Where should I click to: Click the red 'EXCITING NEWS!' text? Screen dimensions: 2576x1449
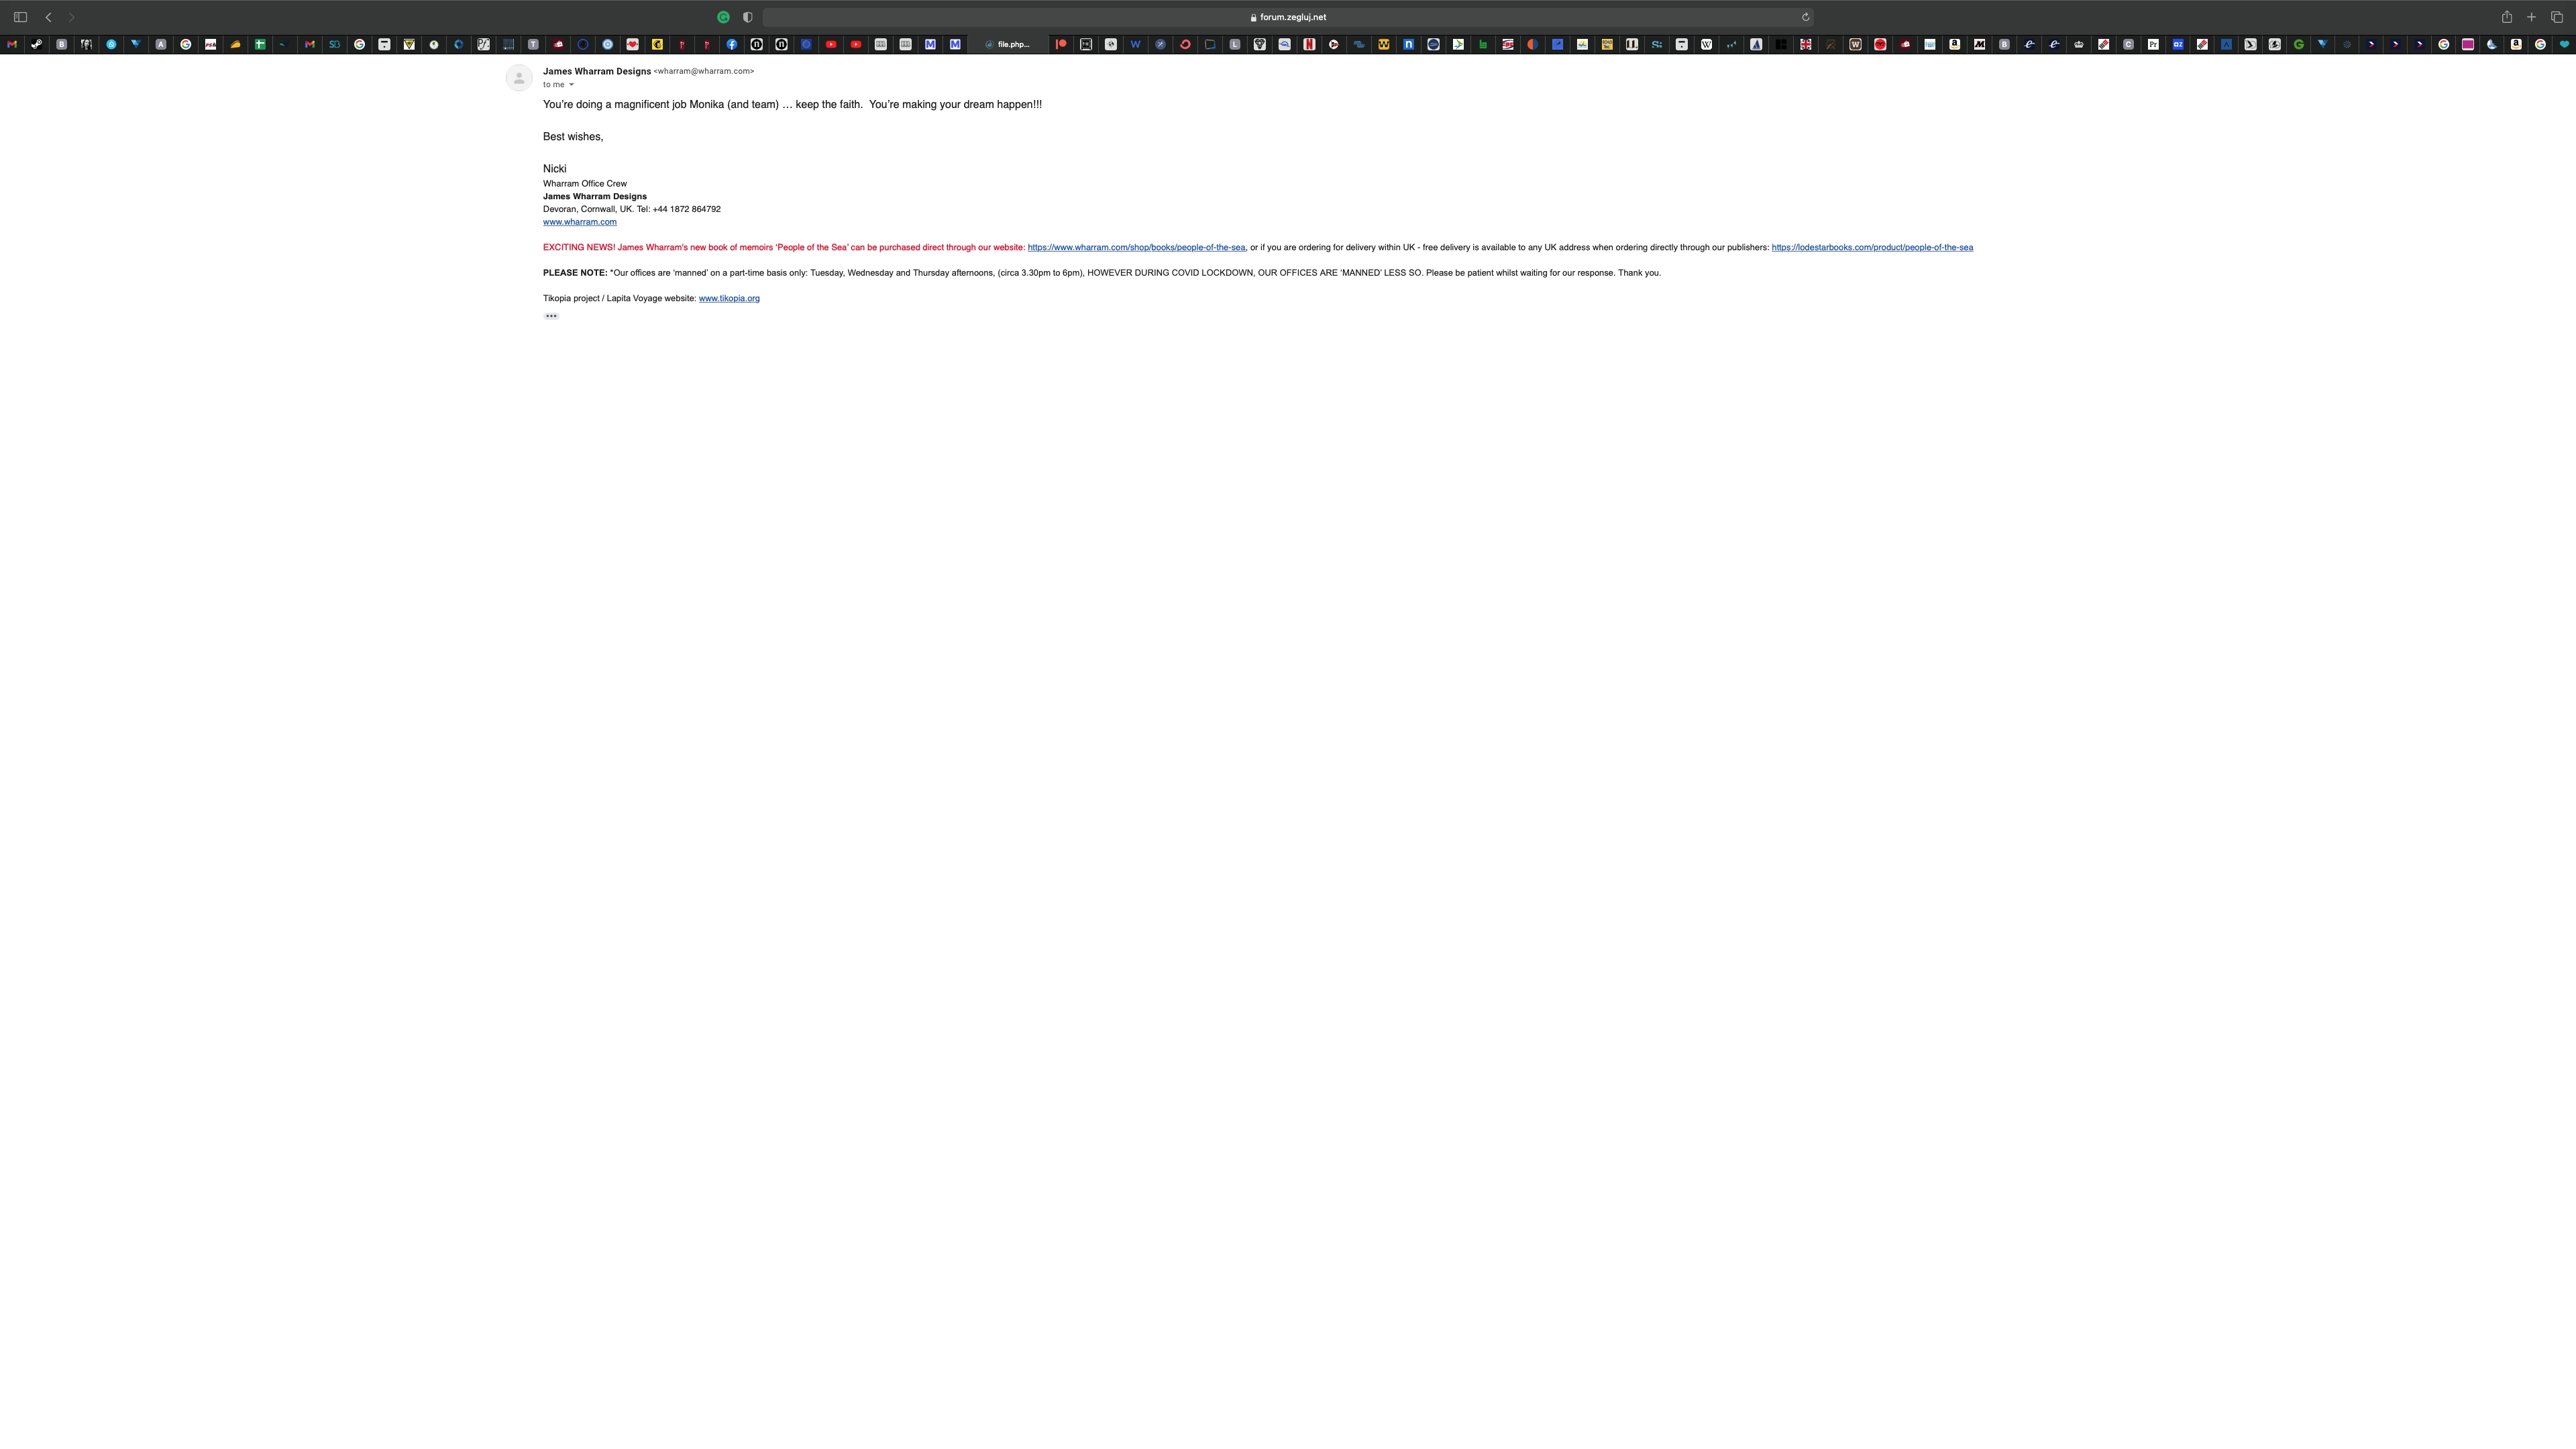pos(579,247)
